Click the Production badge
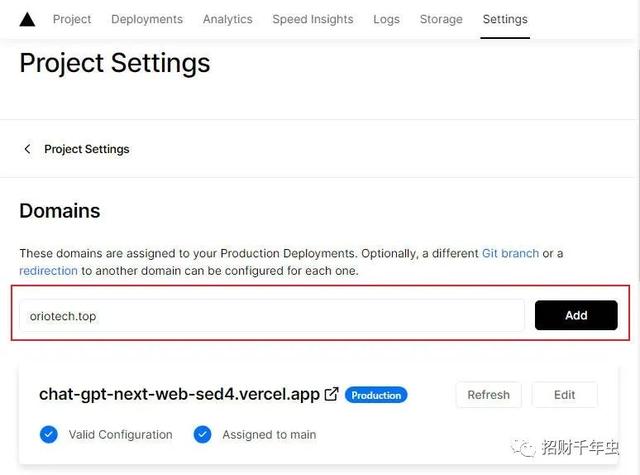The width and height of the screenshot is (640, 475). tap(376, 395)
